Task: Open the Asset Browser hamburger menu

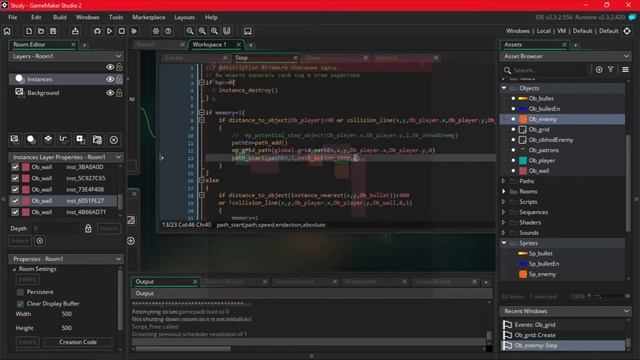Action: pos(625,70)
